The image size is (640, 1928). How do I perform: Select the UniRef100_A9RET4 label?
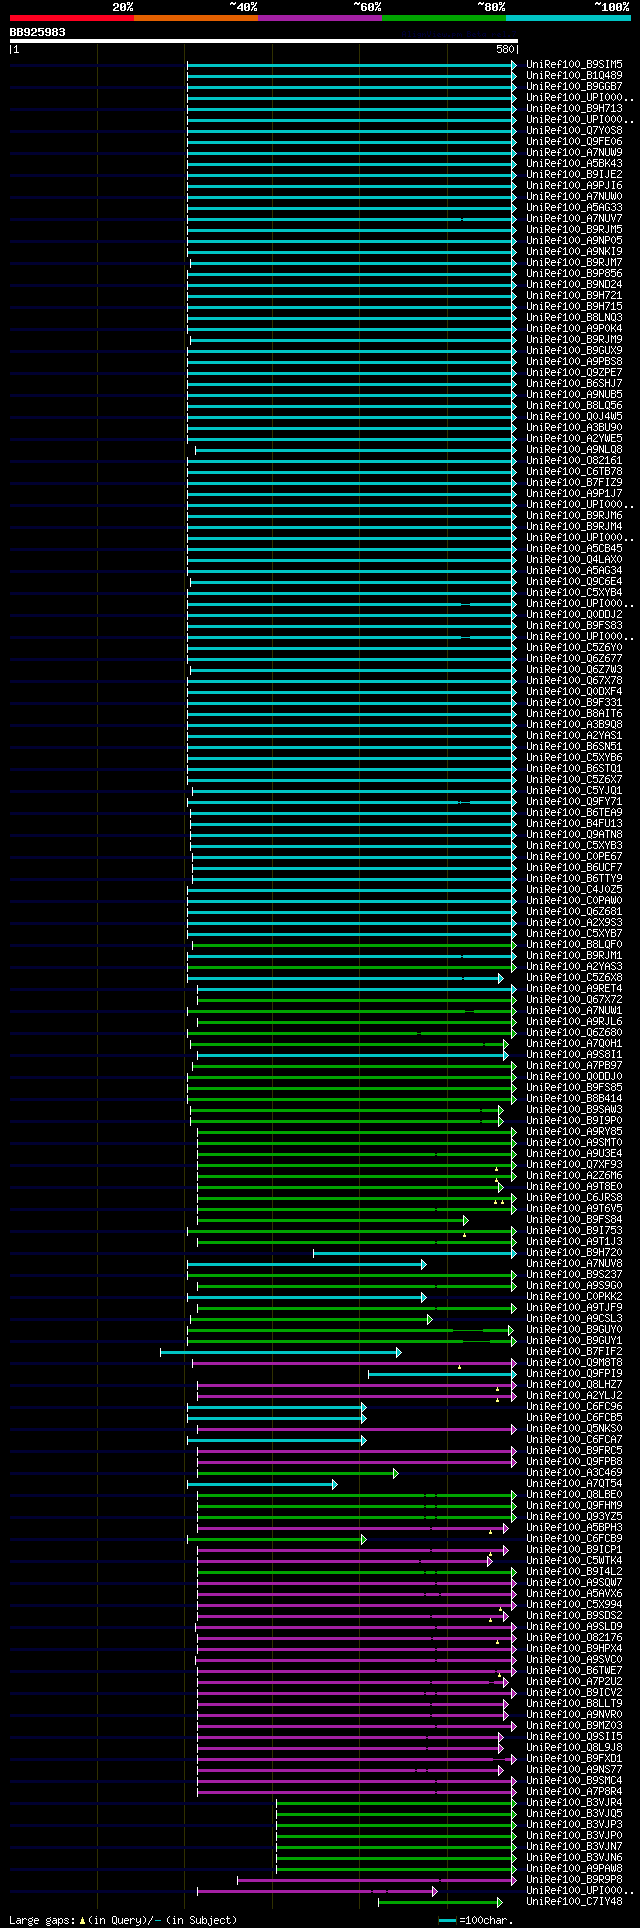click(574, 988)
